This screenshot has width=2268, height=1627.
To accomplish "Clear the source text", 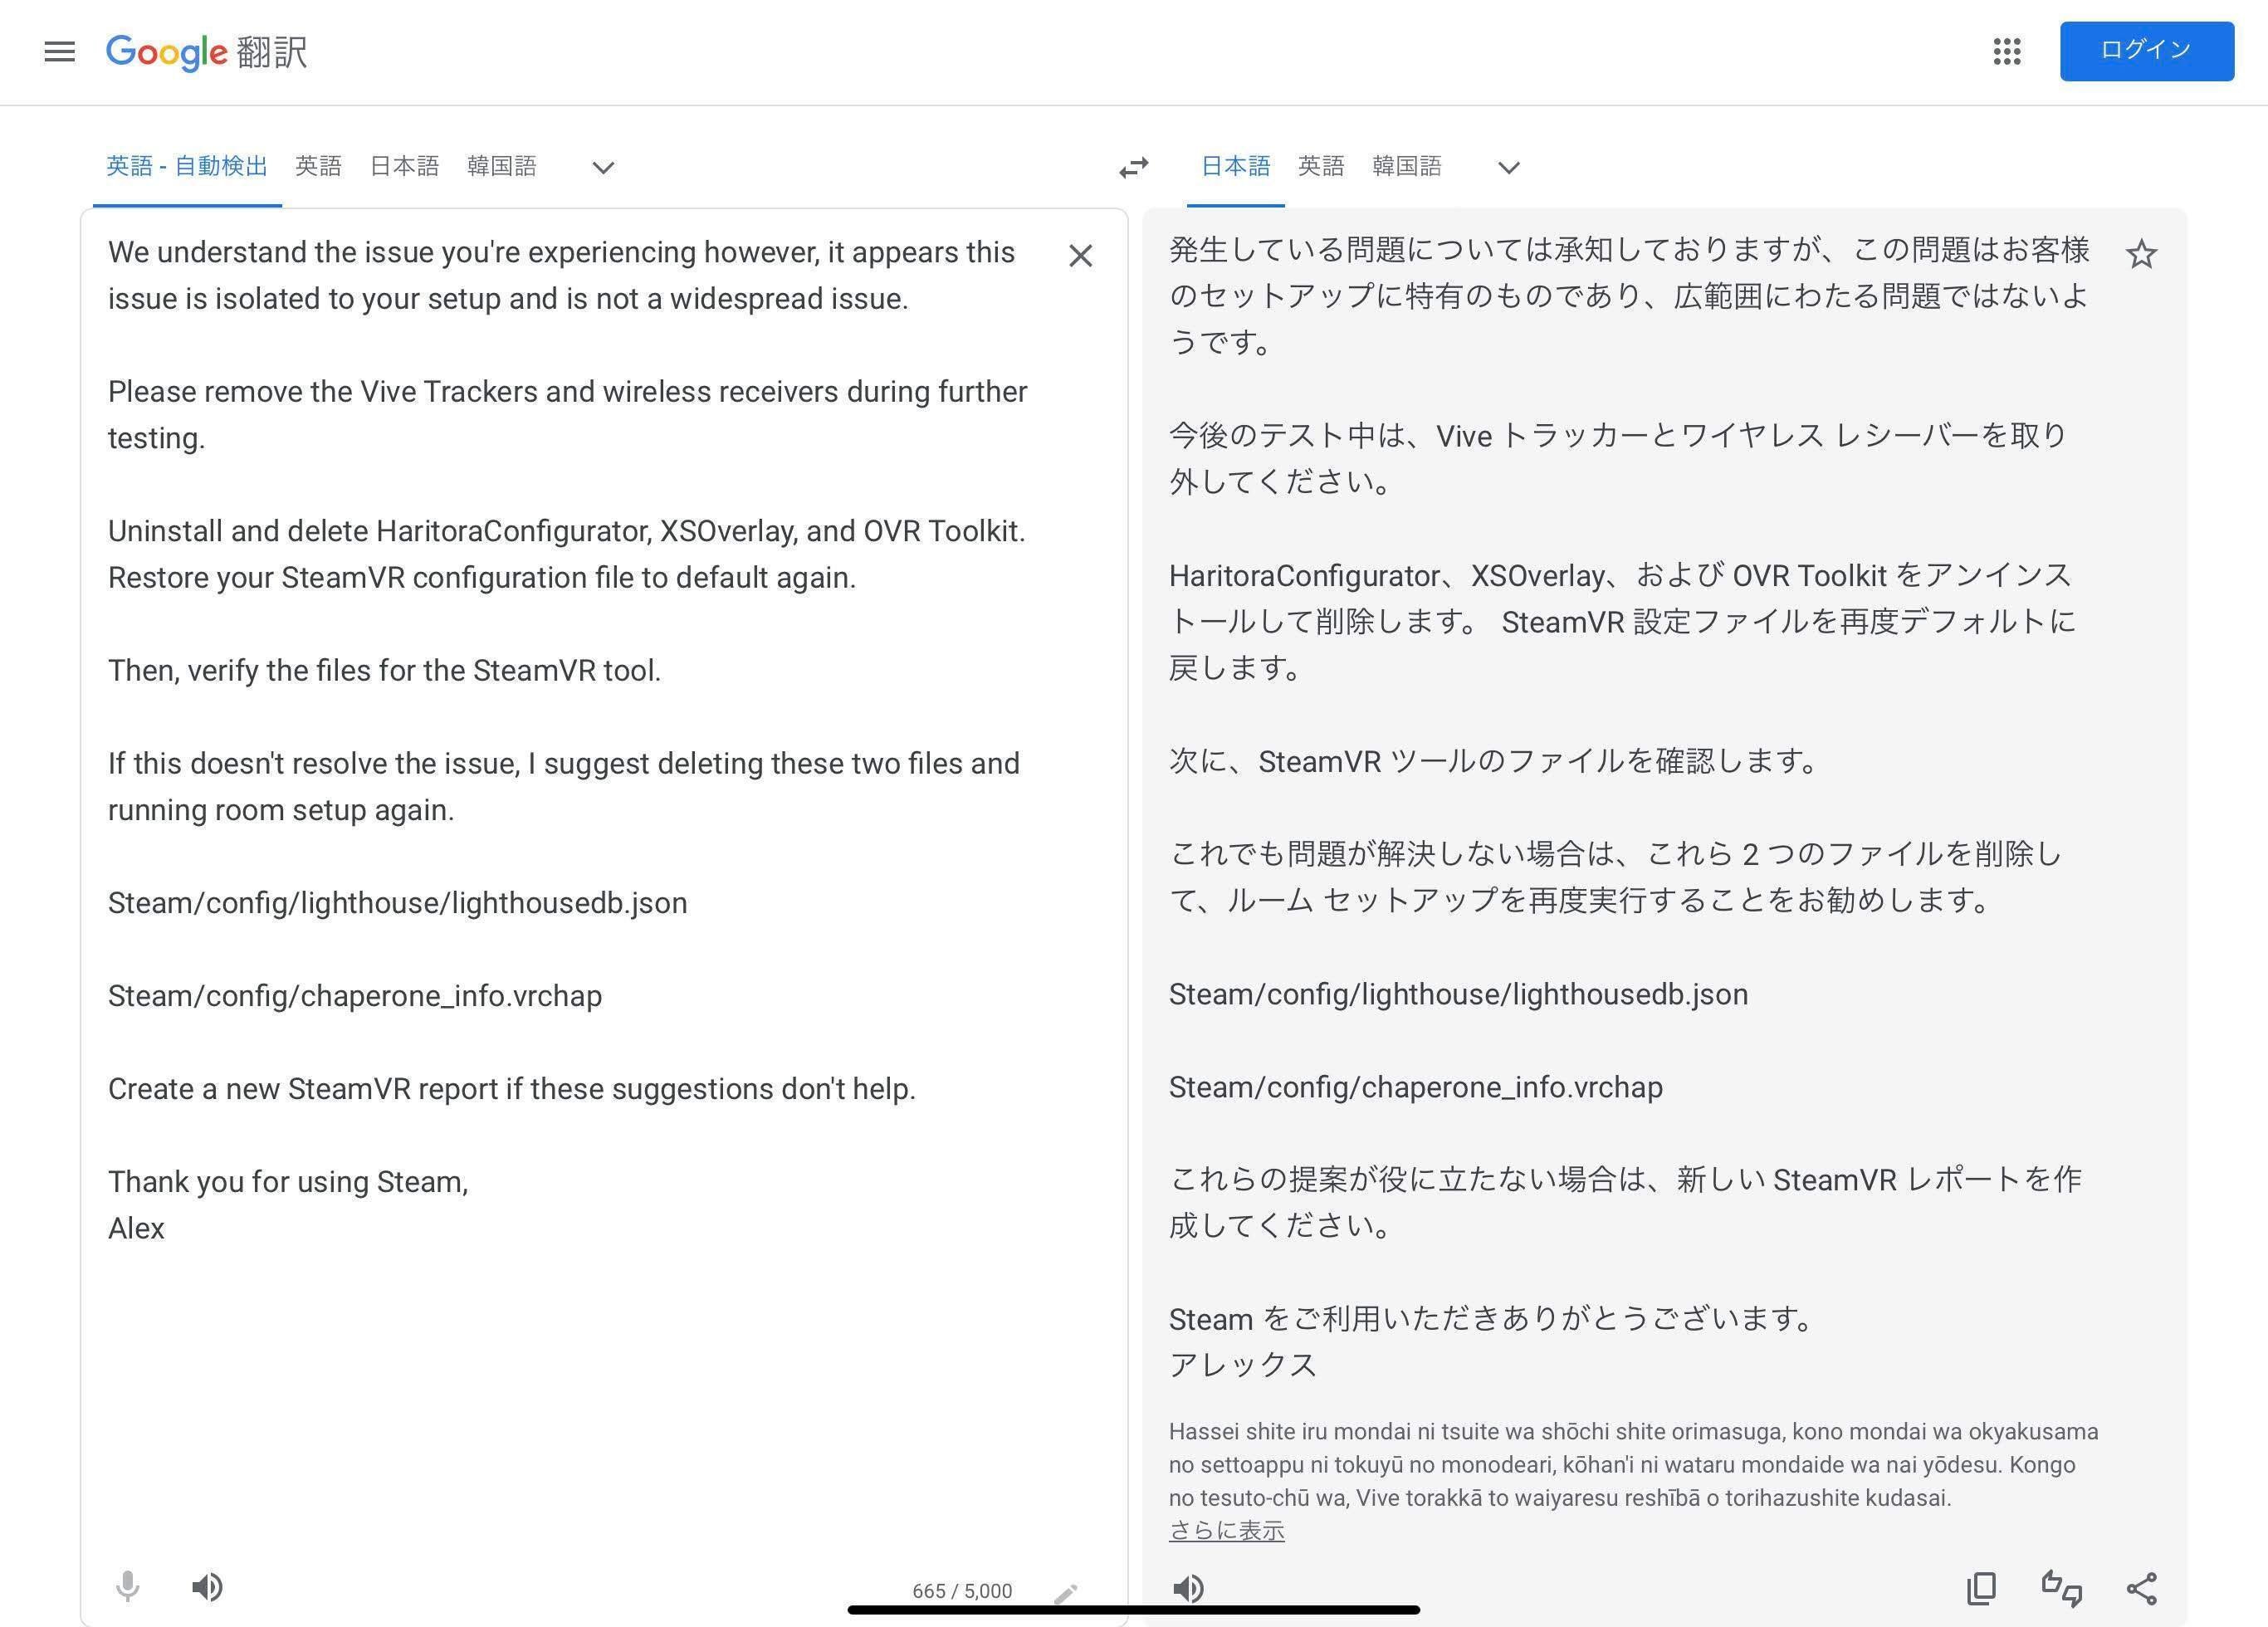I will point(1080,256).
